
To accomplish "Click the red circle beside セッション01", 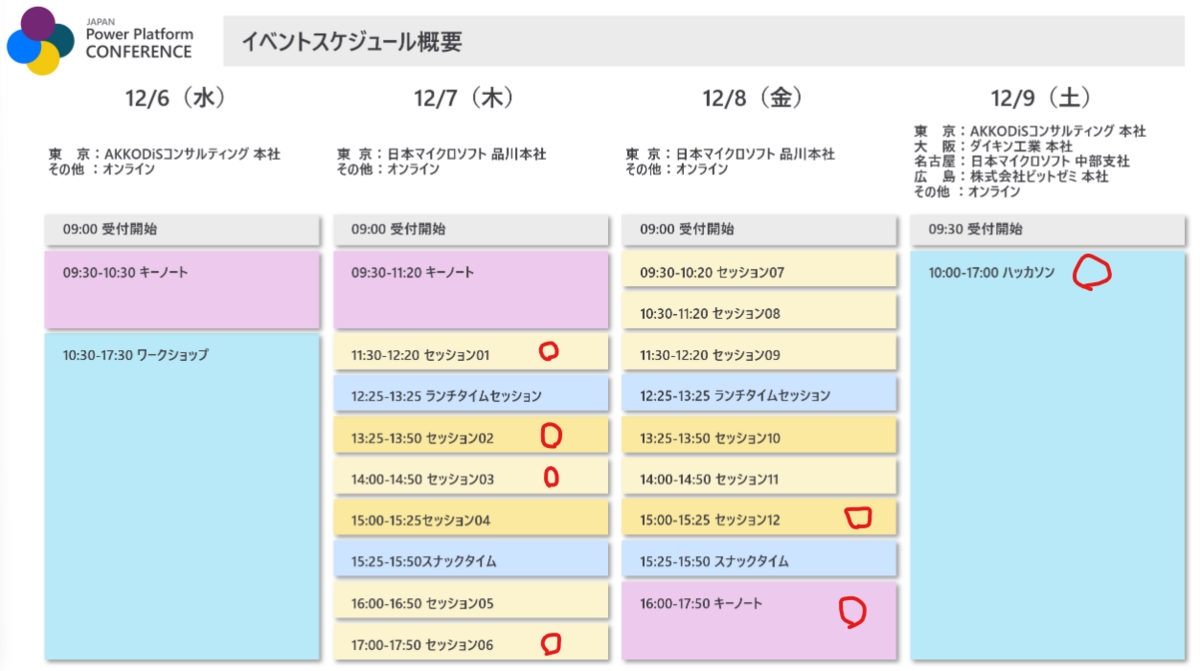I will pos(548,351).
